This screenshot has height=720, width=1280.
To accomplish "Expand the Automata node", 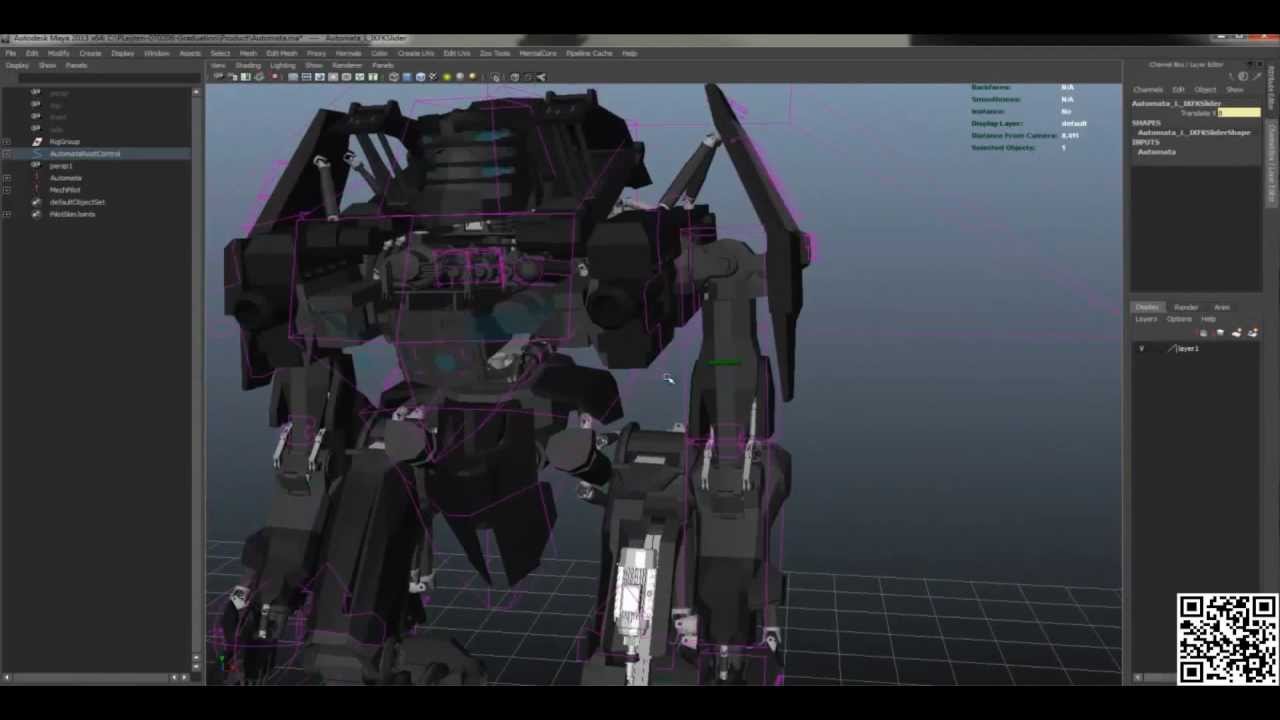I will point(7,177).
